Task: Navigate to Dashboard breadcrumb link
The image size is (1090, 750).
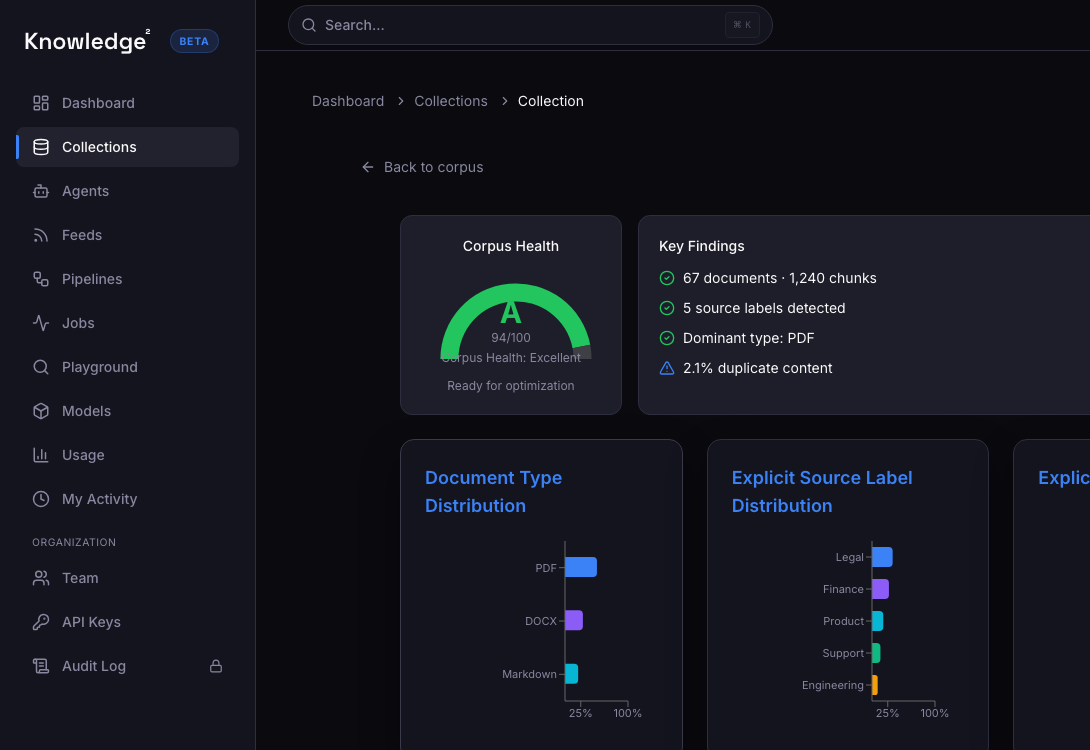Action: pos(348,101)
